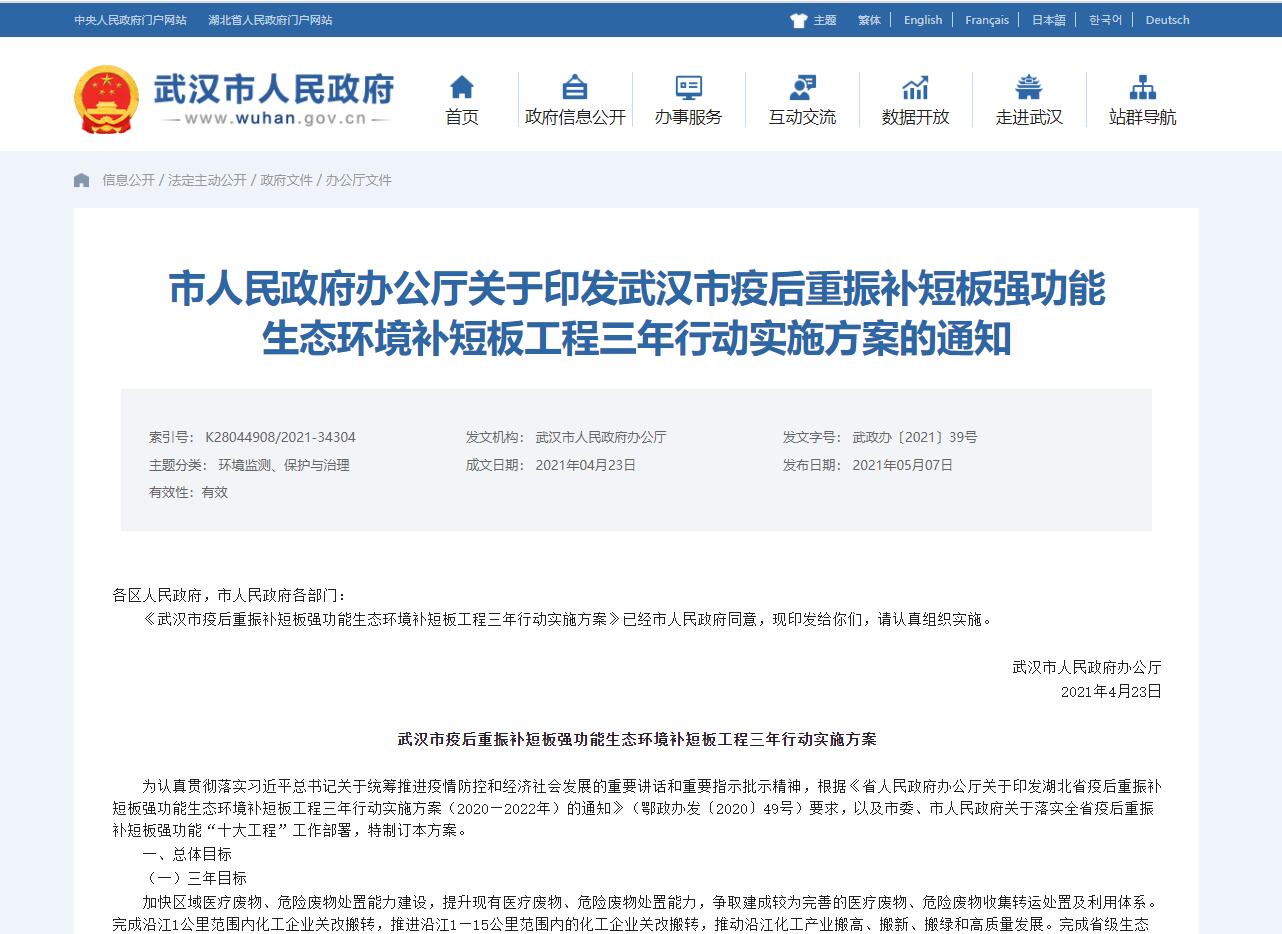This screenshot has height=934, width=1282.
Task: Click the 站群导航 sitemap icon
Action: pos(1142,87)
